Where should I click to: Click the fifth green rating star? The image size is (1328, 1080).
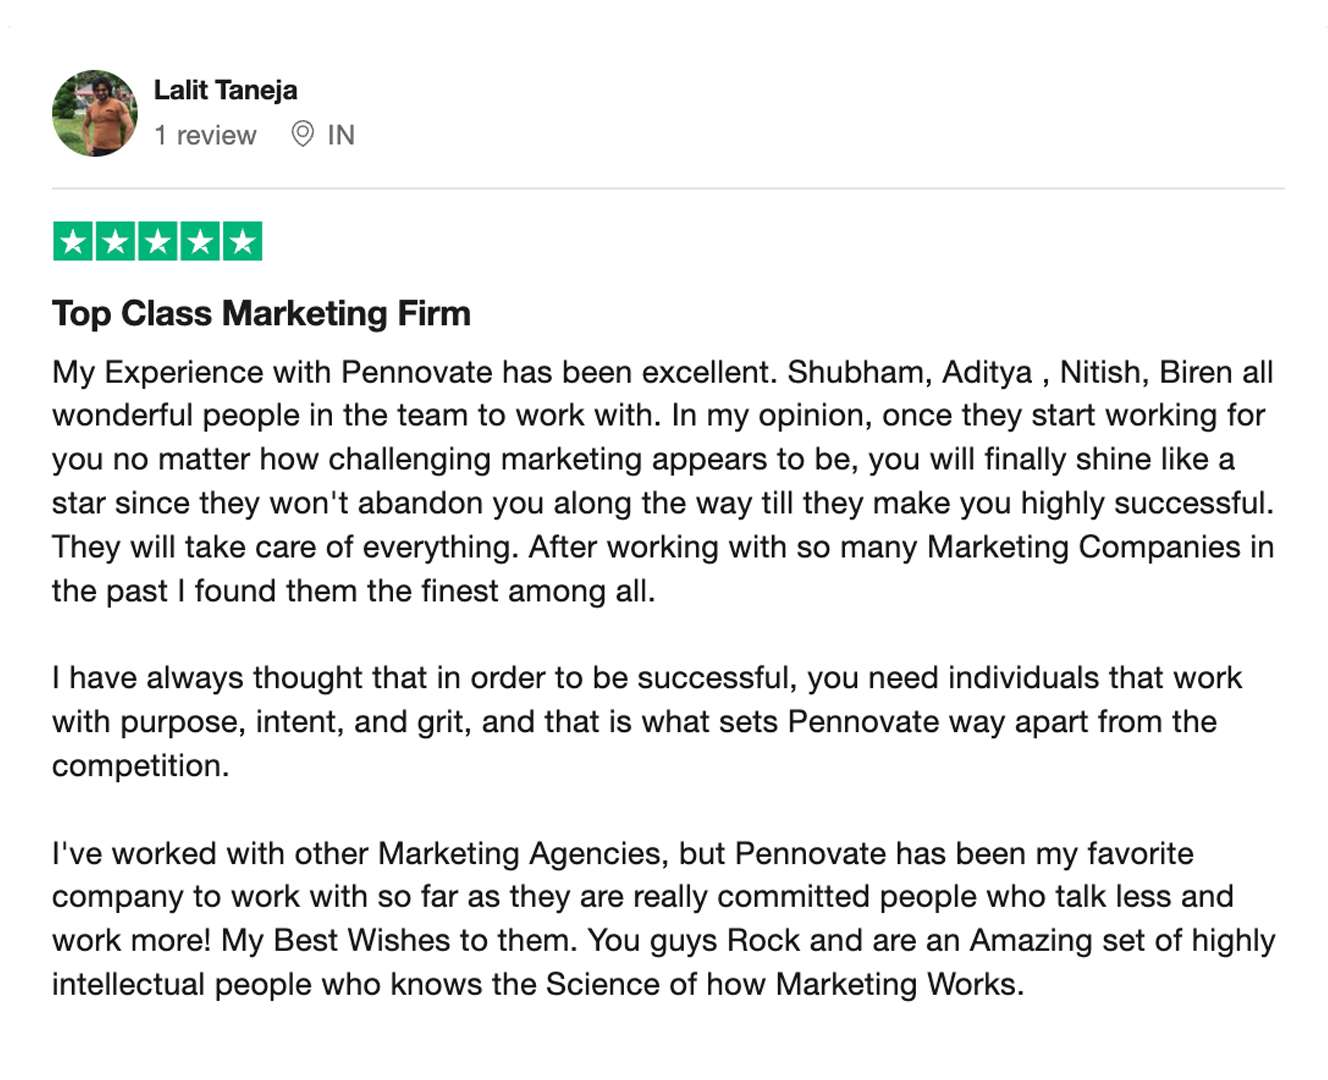click(x=242, y=241)
